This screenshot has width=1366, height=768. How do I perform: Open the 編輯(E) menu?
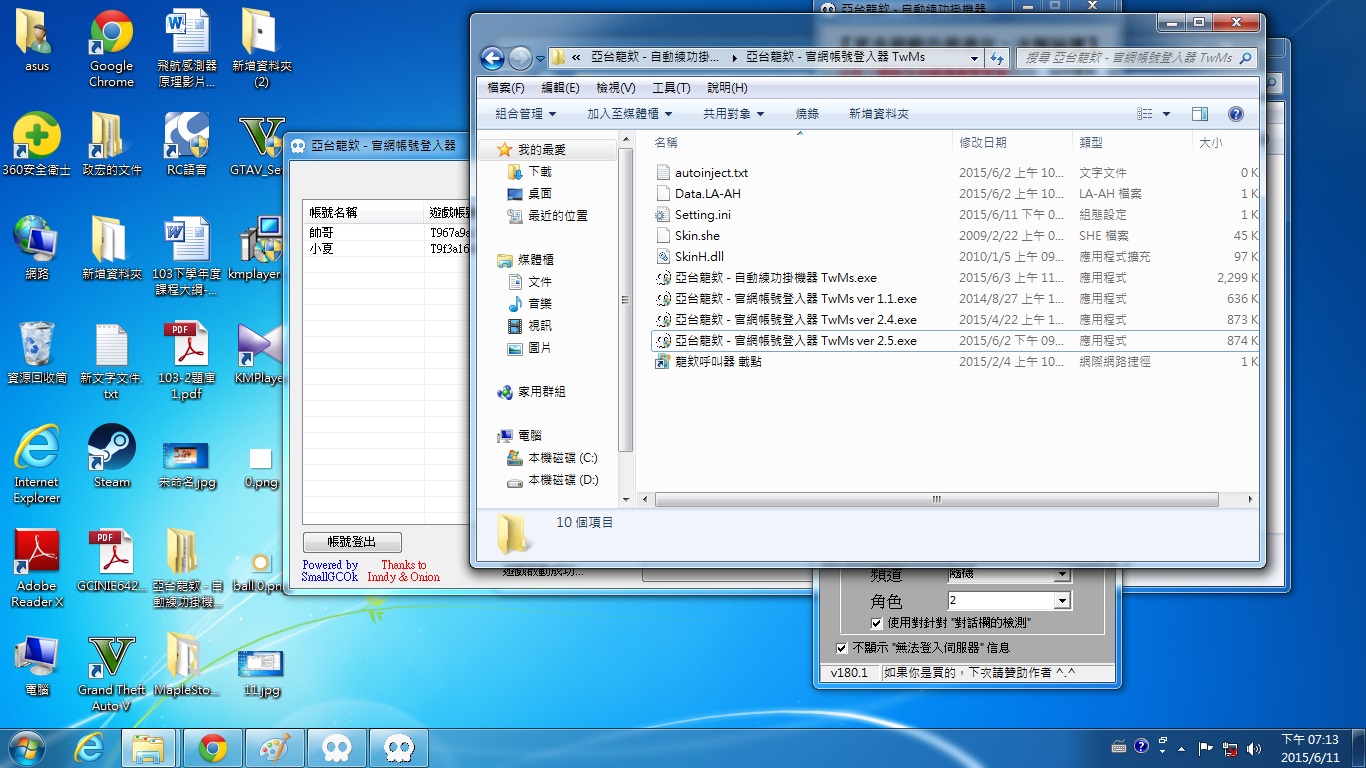click(x=560, y=88)
